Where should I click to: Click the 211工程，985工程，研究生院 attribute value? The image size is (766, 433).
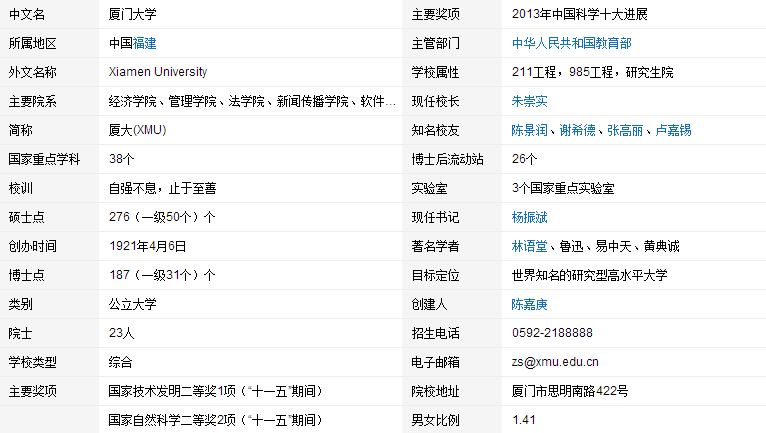coord(593,72)
